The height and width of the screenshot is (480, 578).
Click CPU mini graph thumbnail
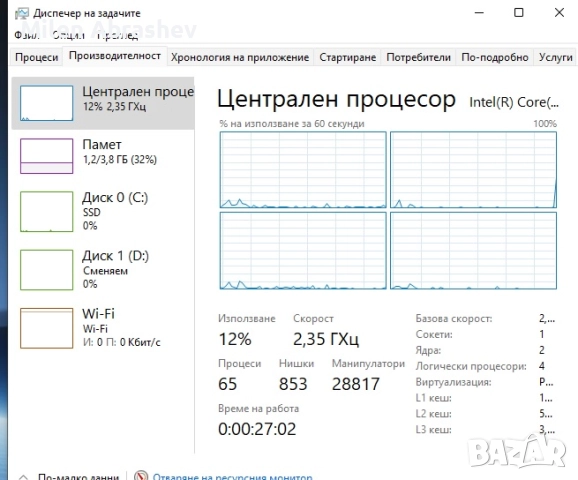tap(46, 103)
